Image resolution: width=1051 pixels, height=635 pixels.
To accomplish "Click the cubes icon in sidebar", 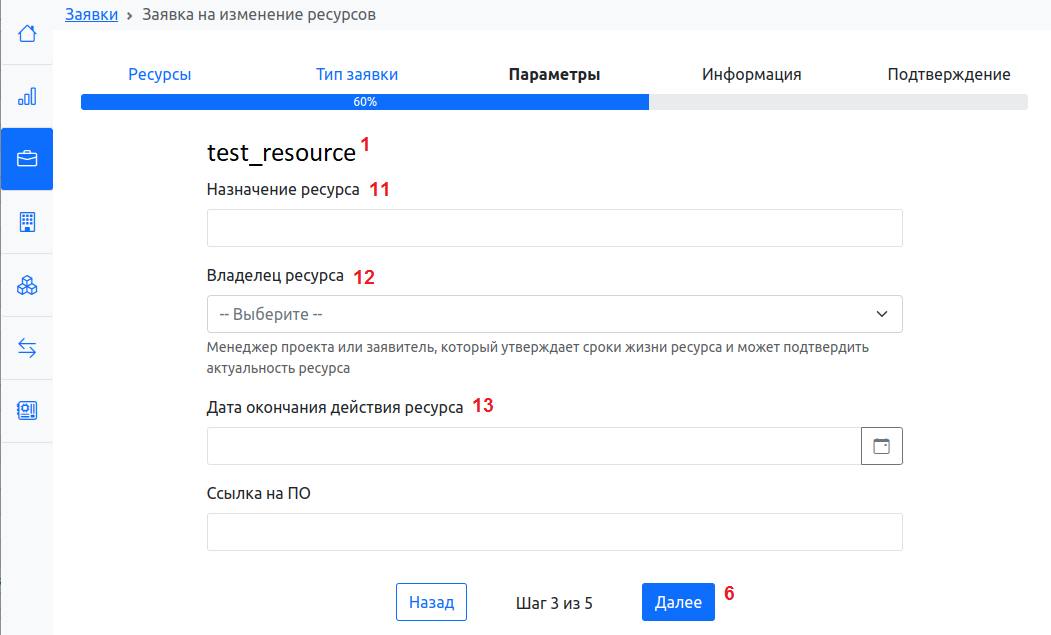I will click(x=27, y=286).
